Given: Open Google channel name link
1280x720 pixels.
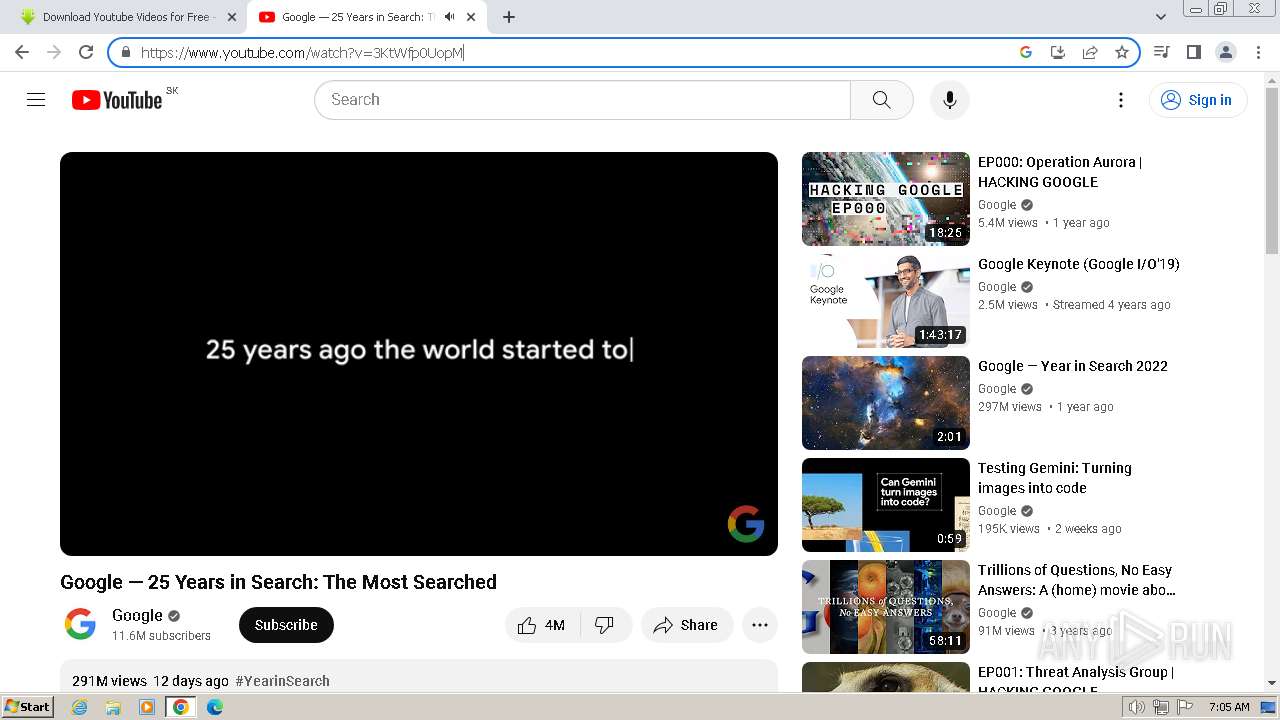Looking at the screenshot, I should (x=137, y=615).
